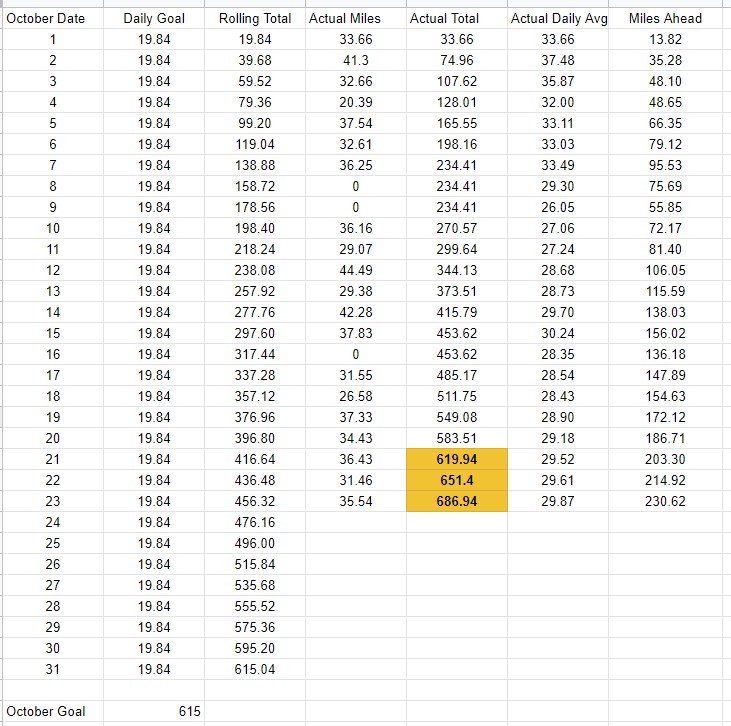Click the Miles Ahead header cell
This screenshot has width=731, height=726.
665,18
